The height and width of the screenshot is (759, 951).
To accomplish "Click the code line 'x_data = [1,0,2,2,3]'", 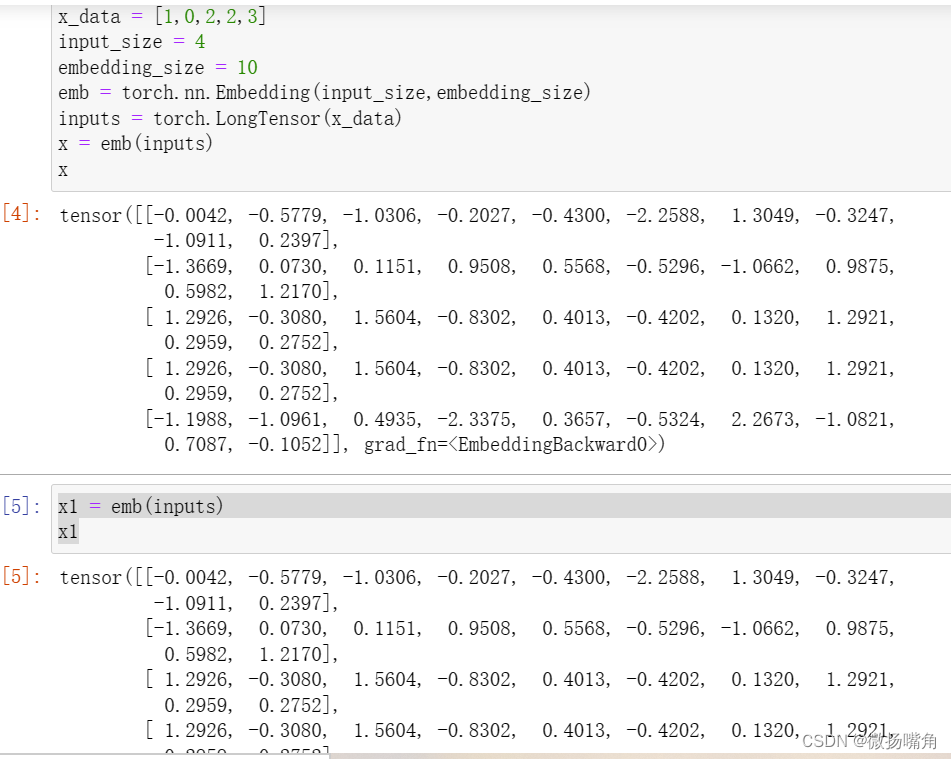I will pyautogui.click(x=162, y=16).
